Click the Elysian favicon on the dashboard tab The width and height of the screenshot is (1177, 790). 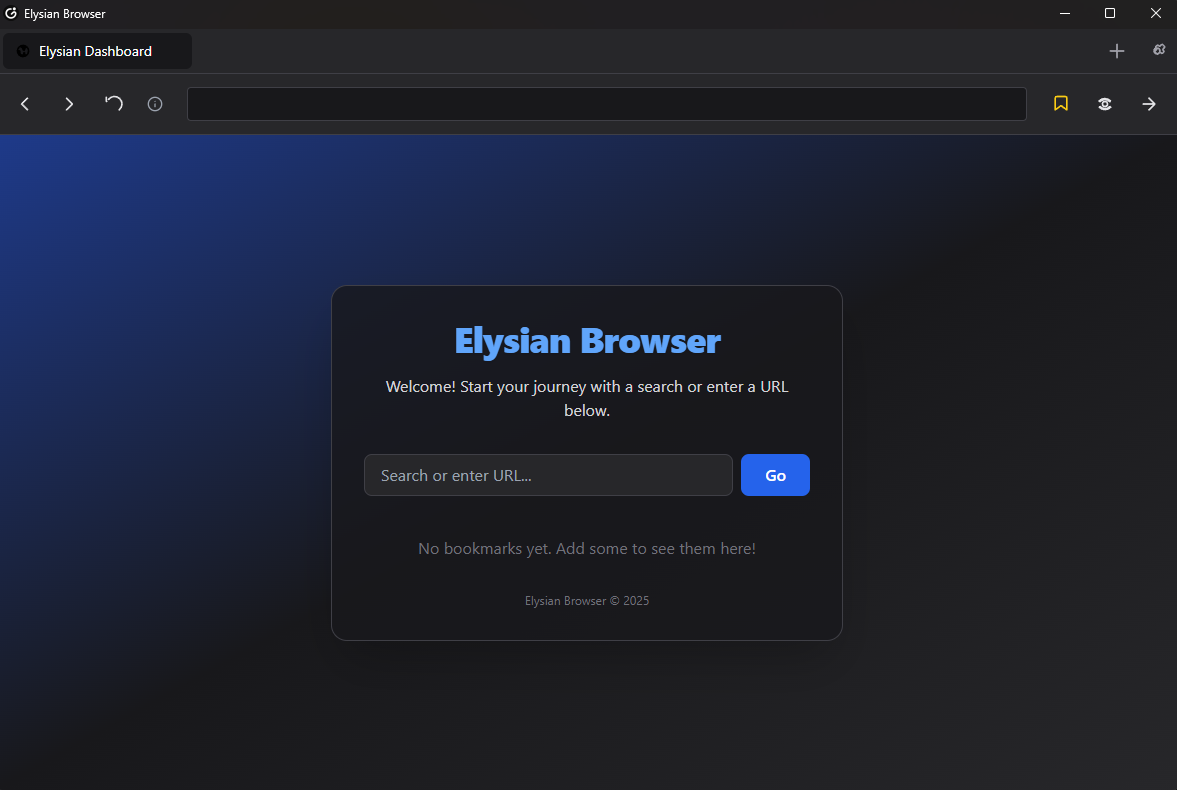pos(22,50)
